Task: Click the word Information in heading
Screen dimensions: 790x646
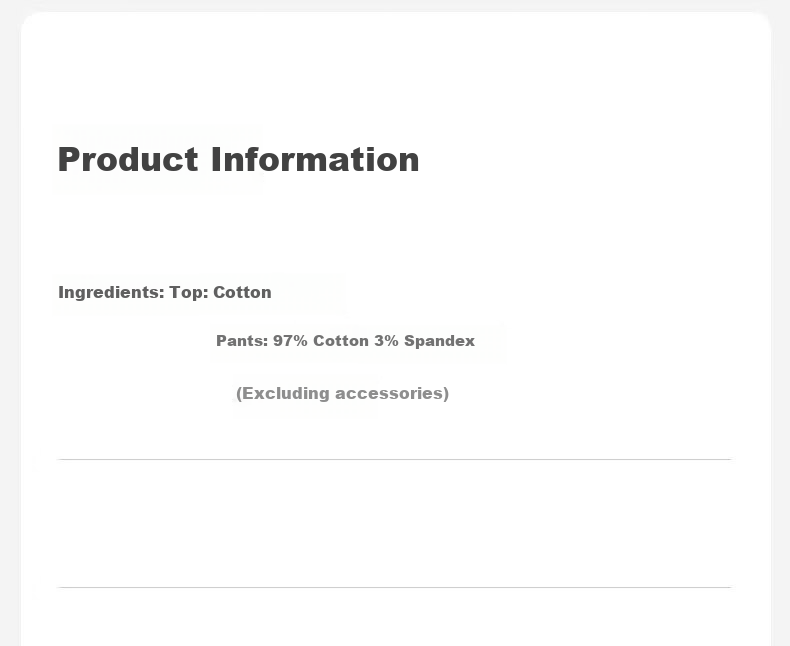Action: [x=315, y=160]
